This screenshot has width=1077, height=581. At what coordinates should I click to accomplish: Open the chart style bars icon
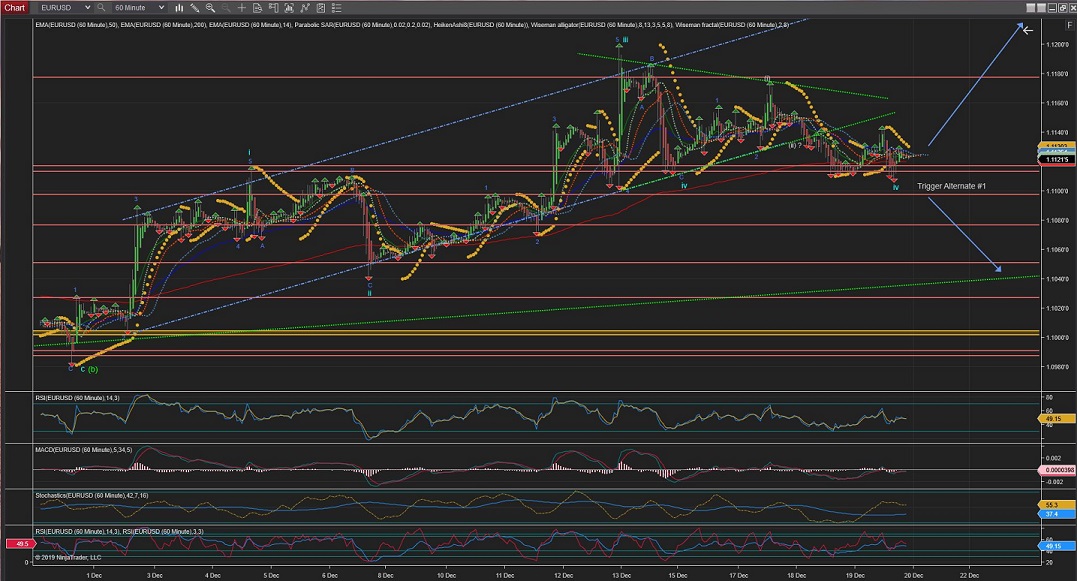click(x=179, y=8)
